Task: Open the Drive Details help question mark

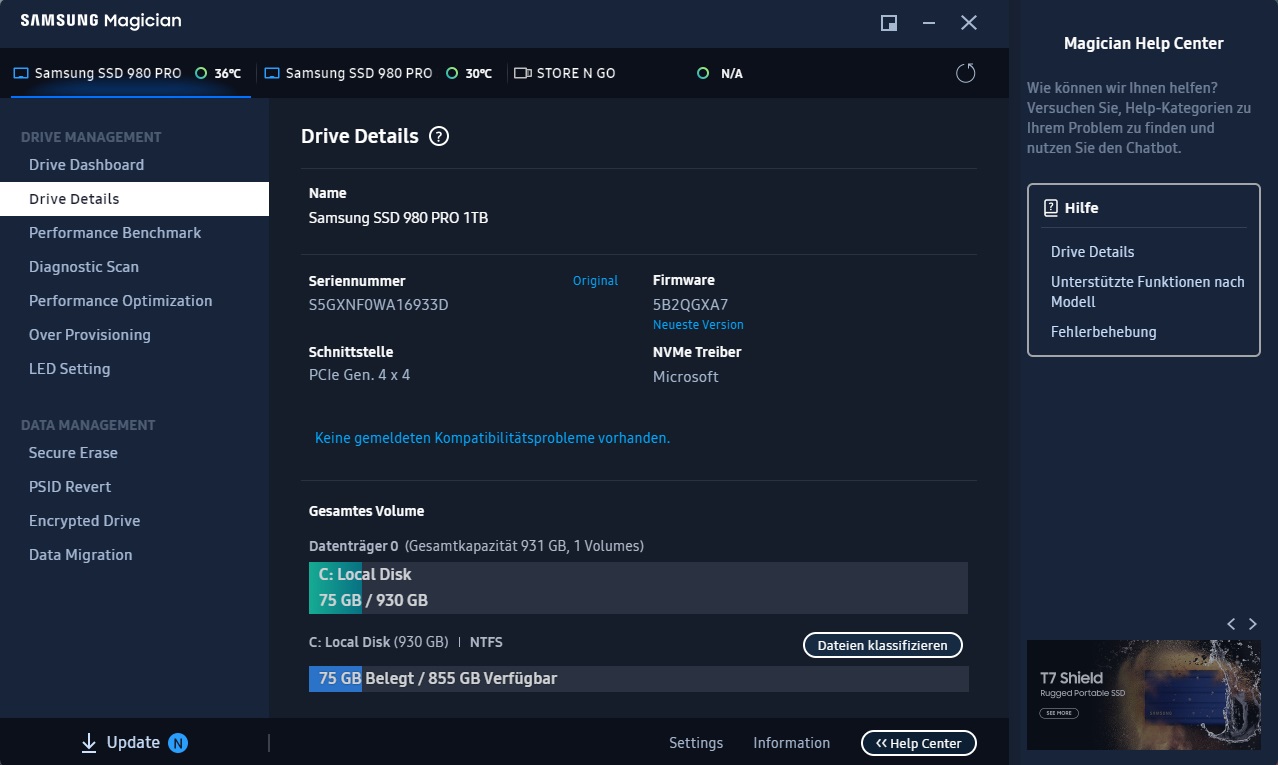Action: [x=439, y=137]
